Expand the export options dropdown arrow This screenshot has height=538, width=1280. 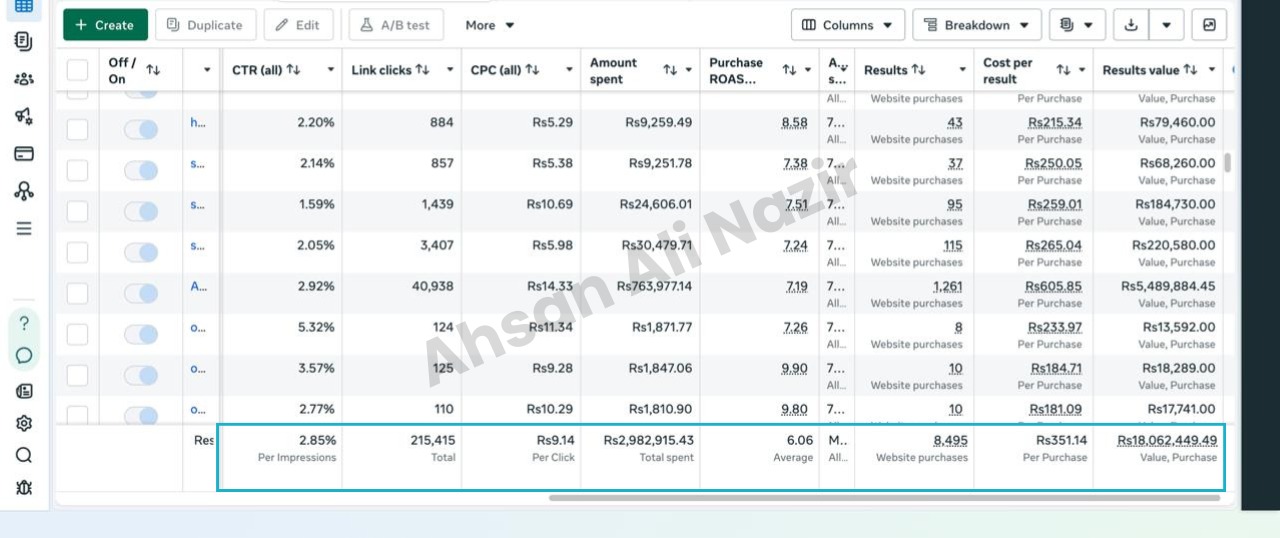pos(1167,25)
